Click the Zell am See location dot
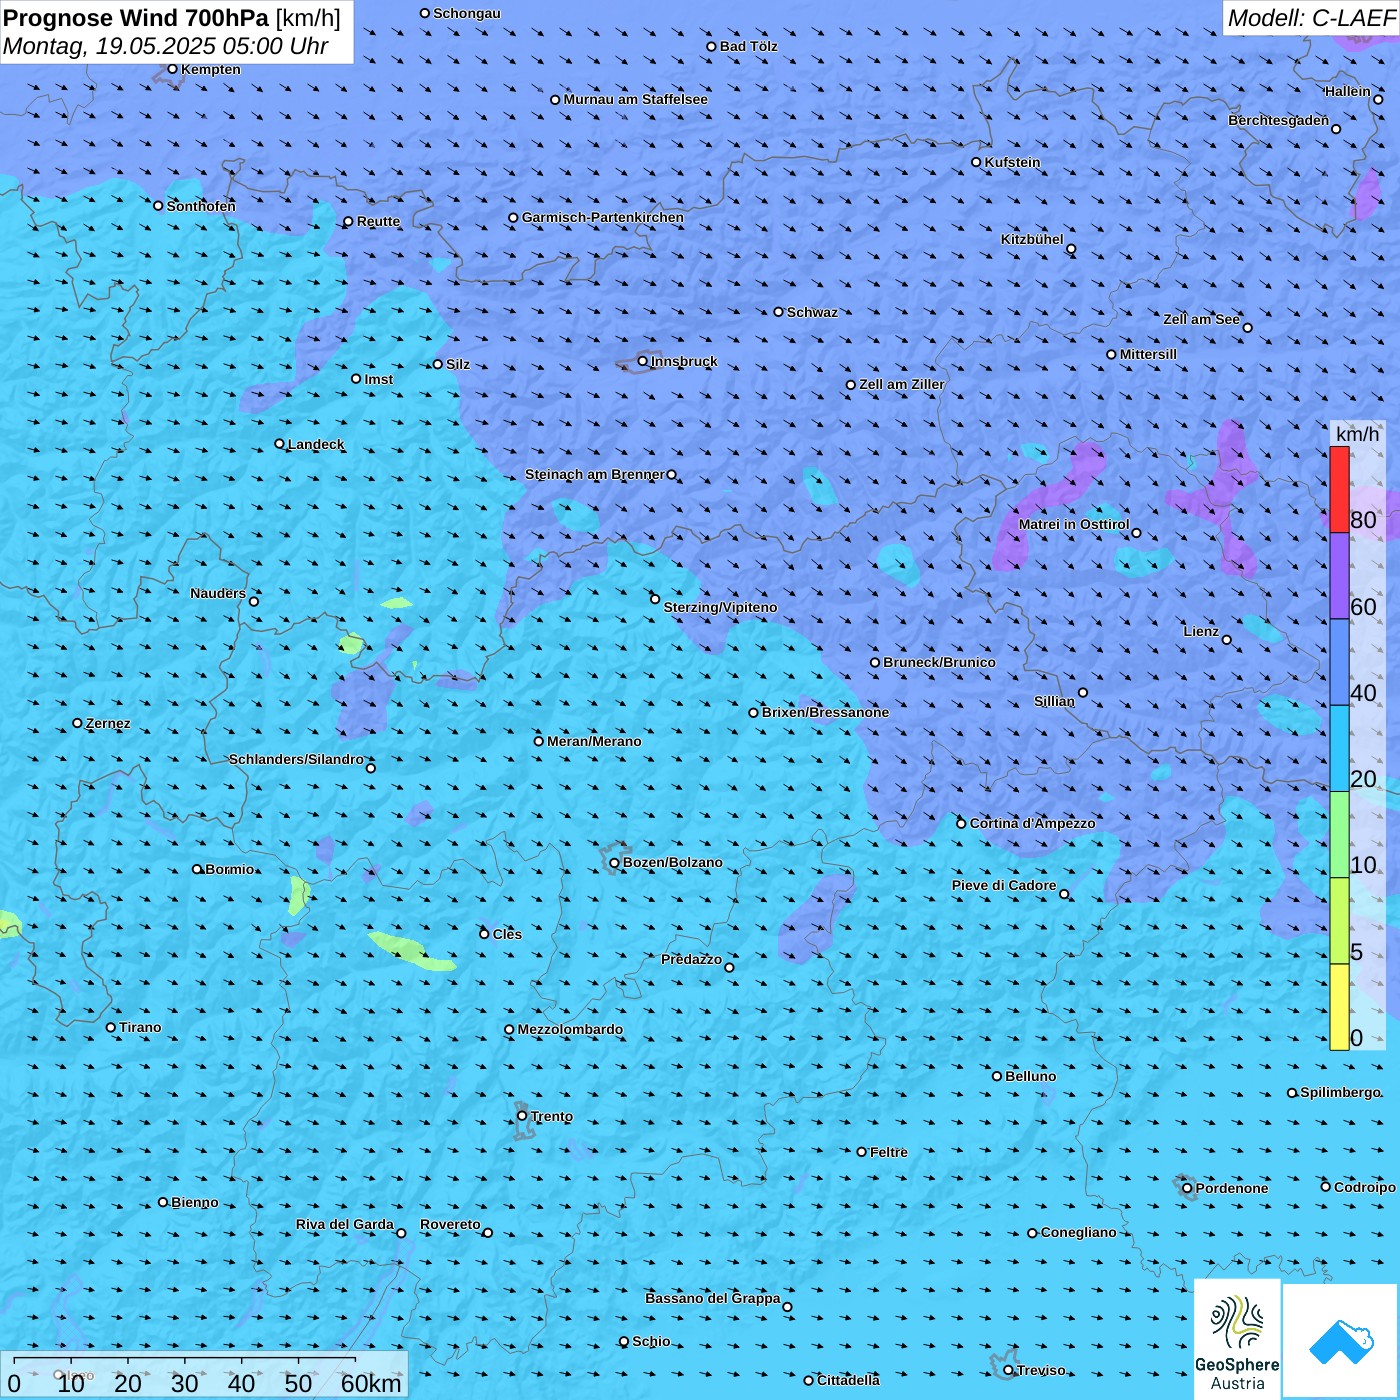This screenshot has height=1400, width=1400. tap(1247, 327)
